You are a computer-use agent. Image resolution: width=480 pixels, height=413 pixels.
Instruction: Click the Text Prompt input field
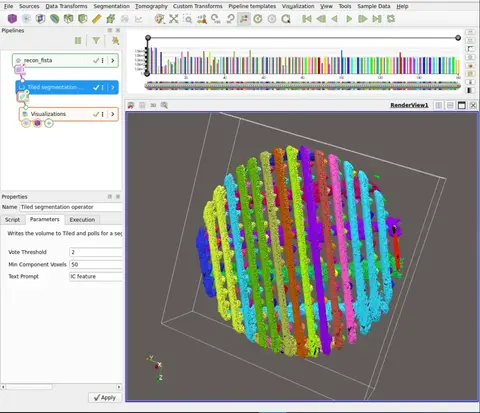pos(96,277)
